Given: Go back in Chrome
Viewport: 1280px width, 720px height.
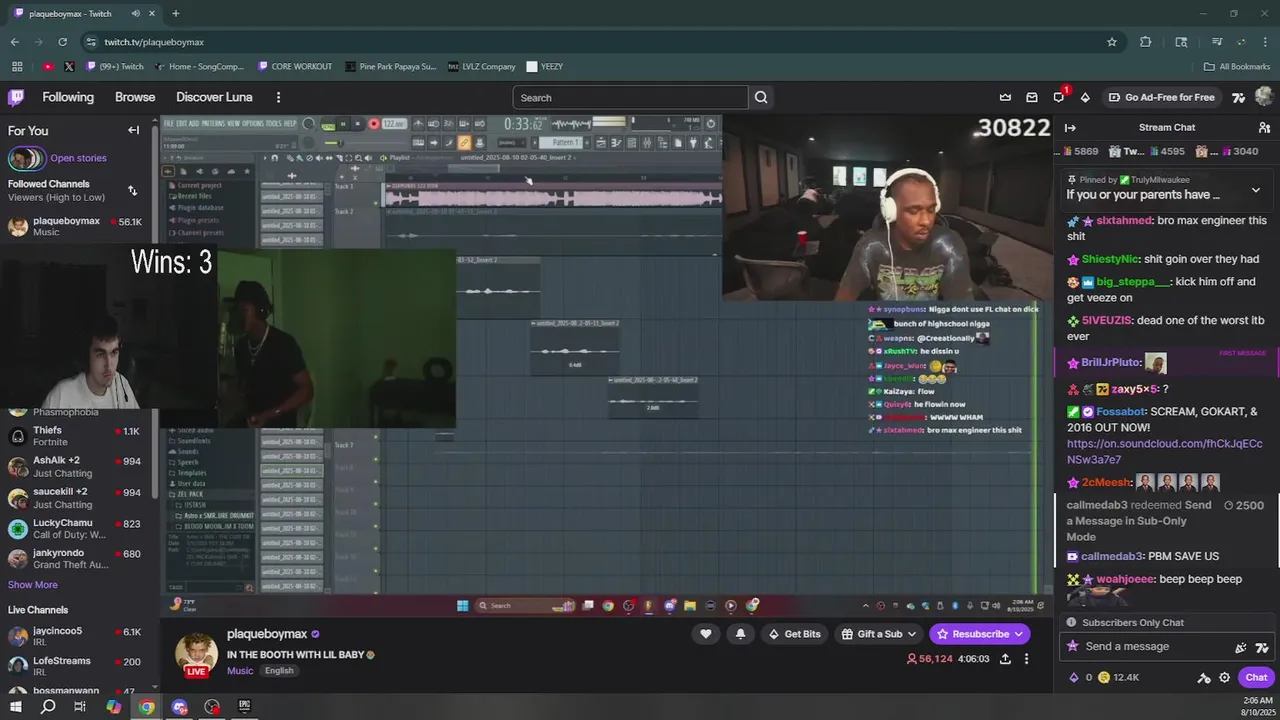Looking at the screenshot, I should [x=14, y=42].
